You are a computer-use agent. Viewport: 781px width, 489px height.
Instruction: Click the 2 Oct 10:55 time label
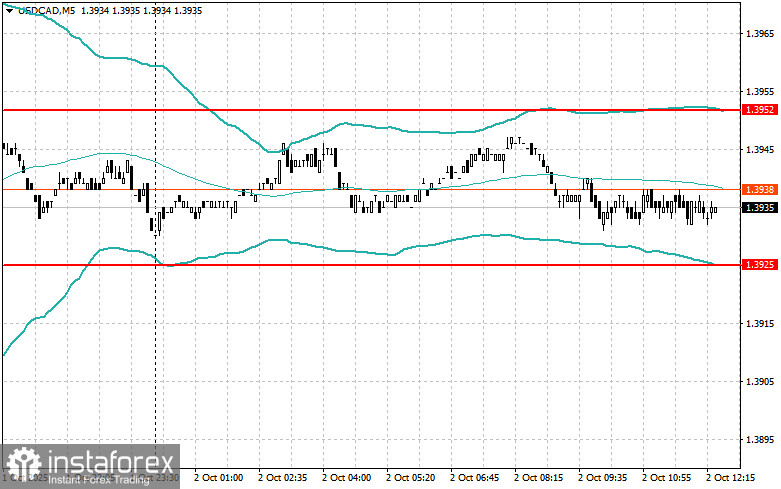[666, 478]
